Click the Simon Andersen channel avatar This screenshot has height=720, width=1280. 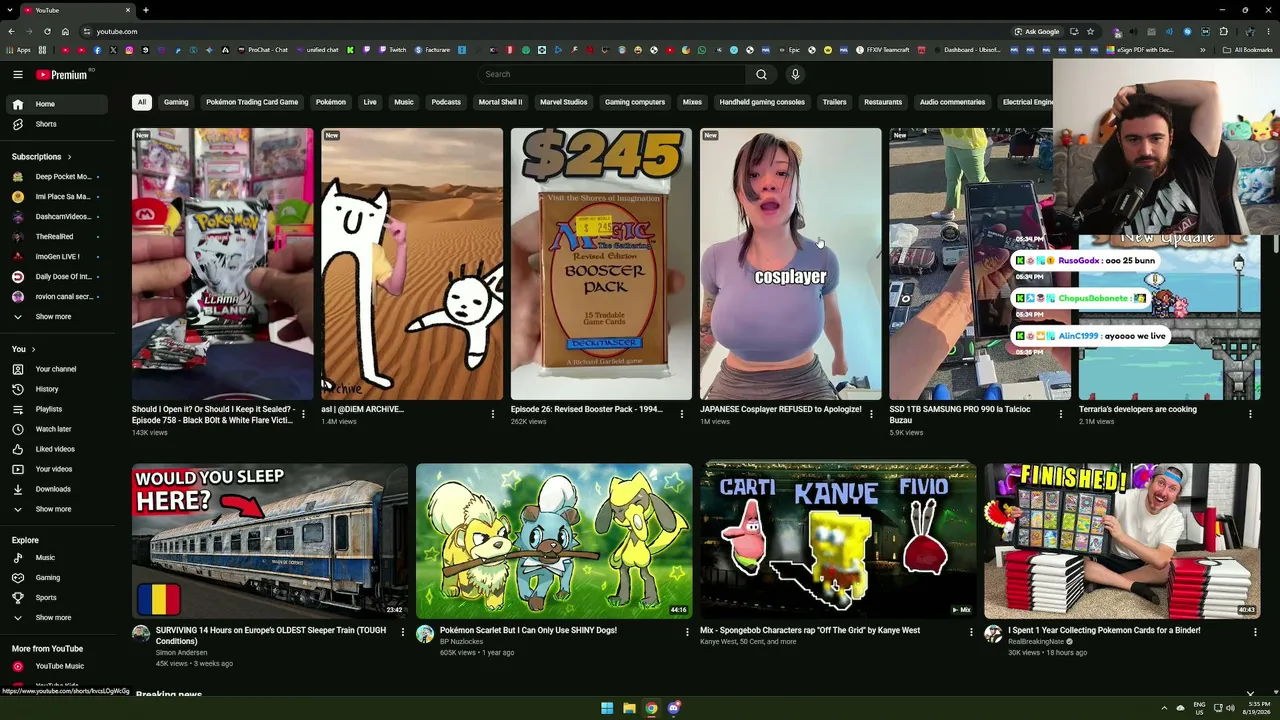141,634
